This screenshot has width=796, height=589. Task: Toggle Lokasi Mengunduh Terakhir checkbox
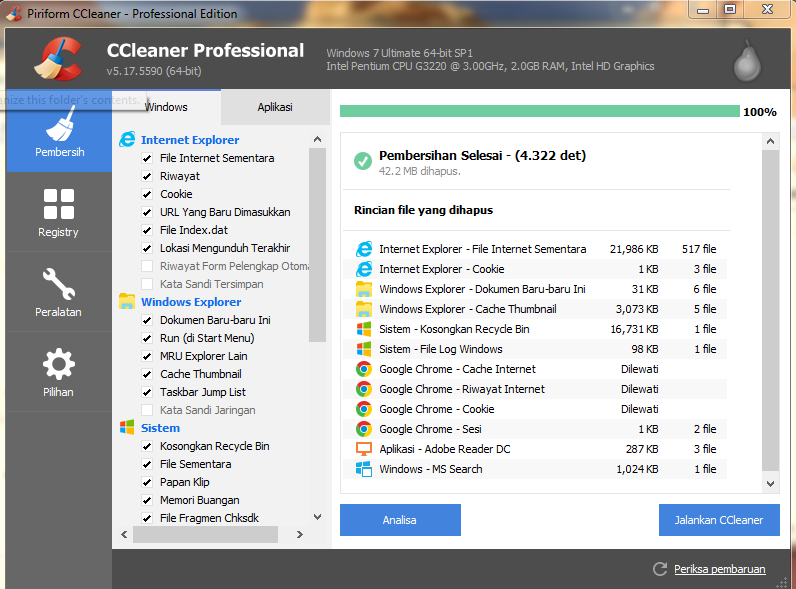(147, 248)
